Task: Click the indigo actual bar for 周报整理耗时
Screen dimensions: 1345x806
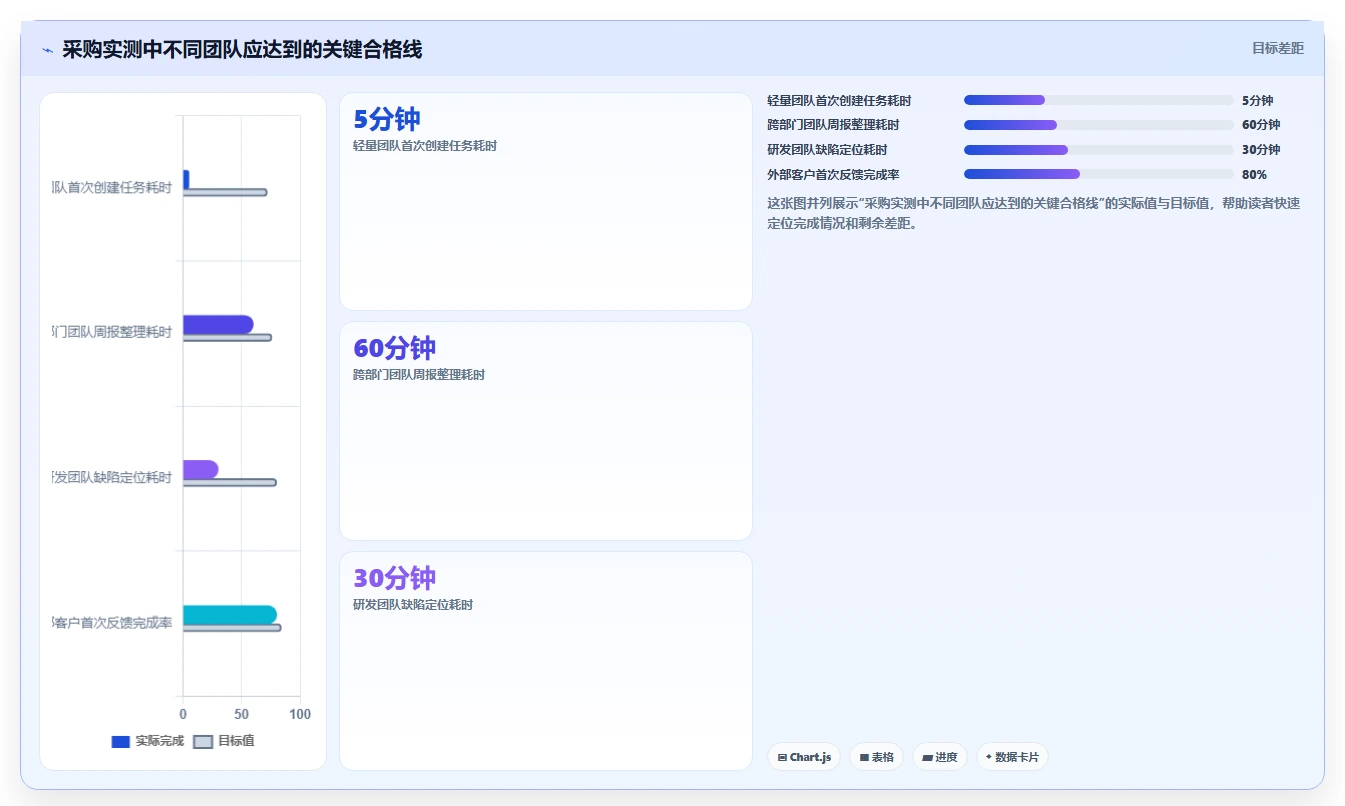Action: [x=218, y=324]
